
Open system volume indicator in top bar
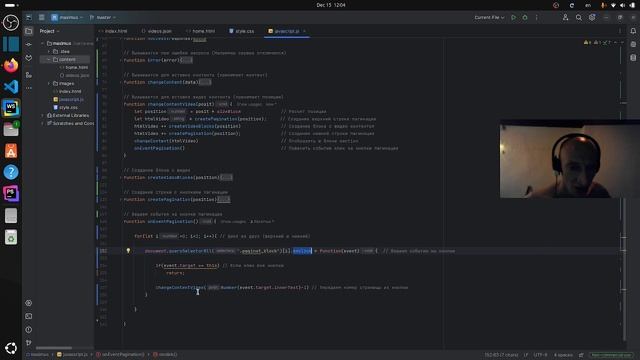click(622, 5)
